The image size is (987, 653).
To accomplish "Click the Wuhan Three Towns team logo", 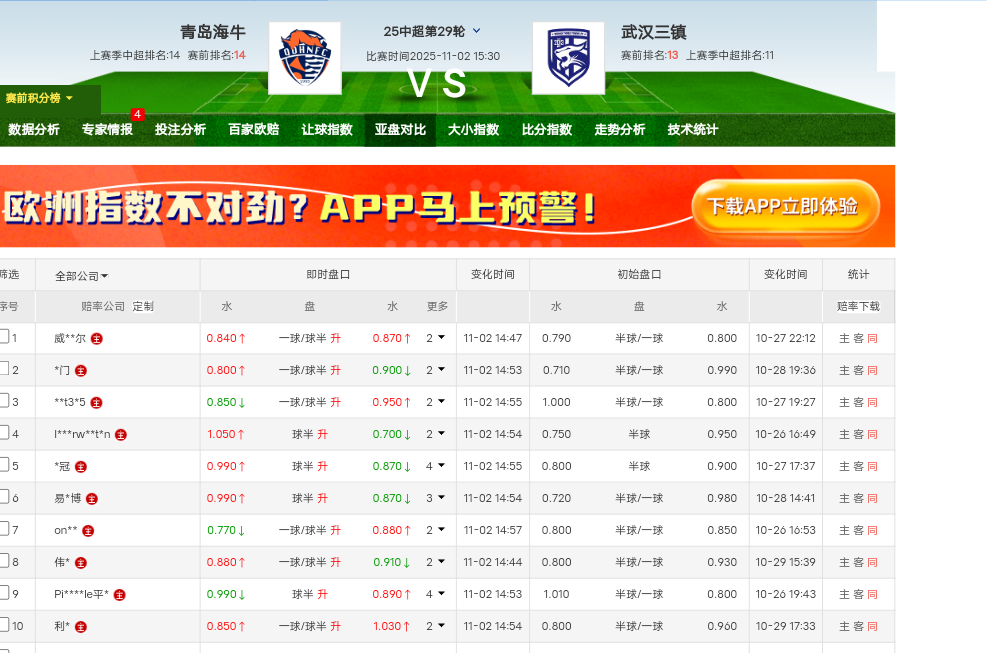I will 568,58.
